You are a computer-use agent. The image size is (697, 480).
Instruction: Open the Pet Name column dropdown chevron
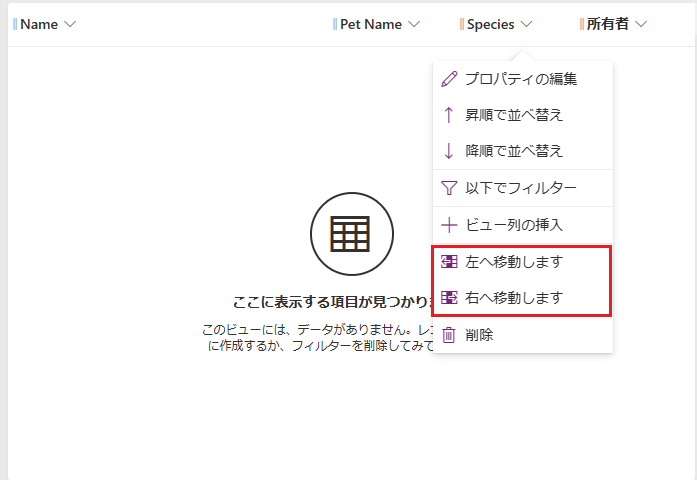click(x=414, y=24)
